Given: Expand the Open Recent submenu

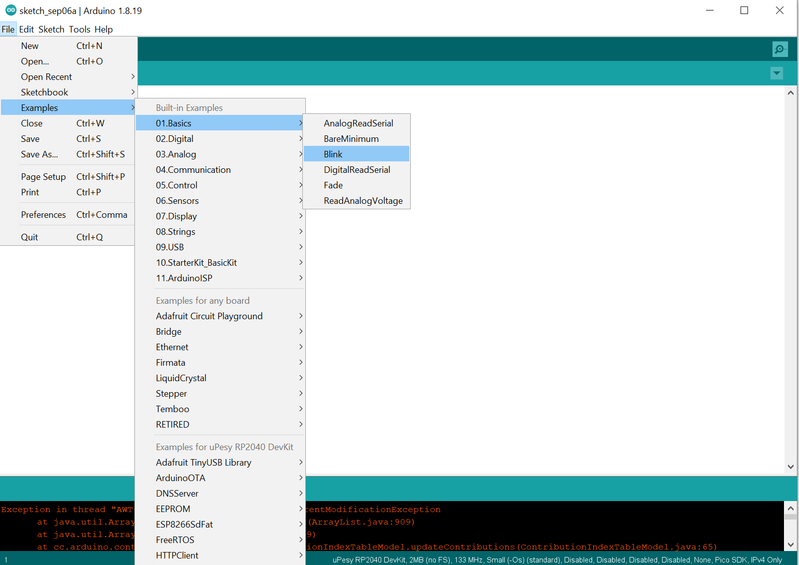Looking at the screenshot, I should [68, 77].
